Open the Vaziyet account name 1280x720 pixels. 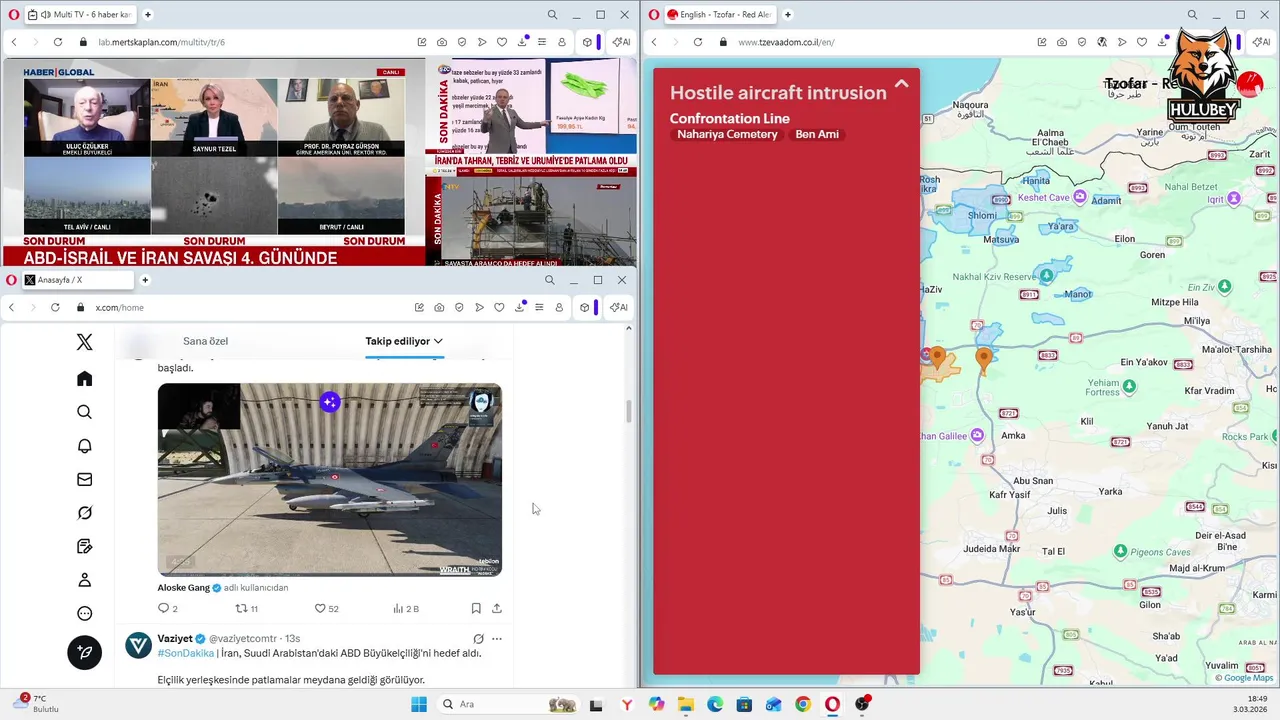point(175,638)
